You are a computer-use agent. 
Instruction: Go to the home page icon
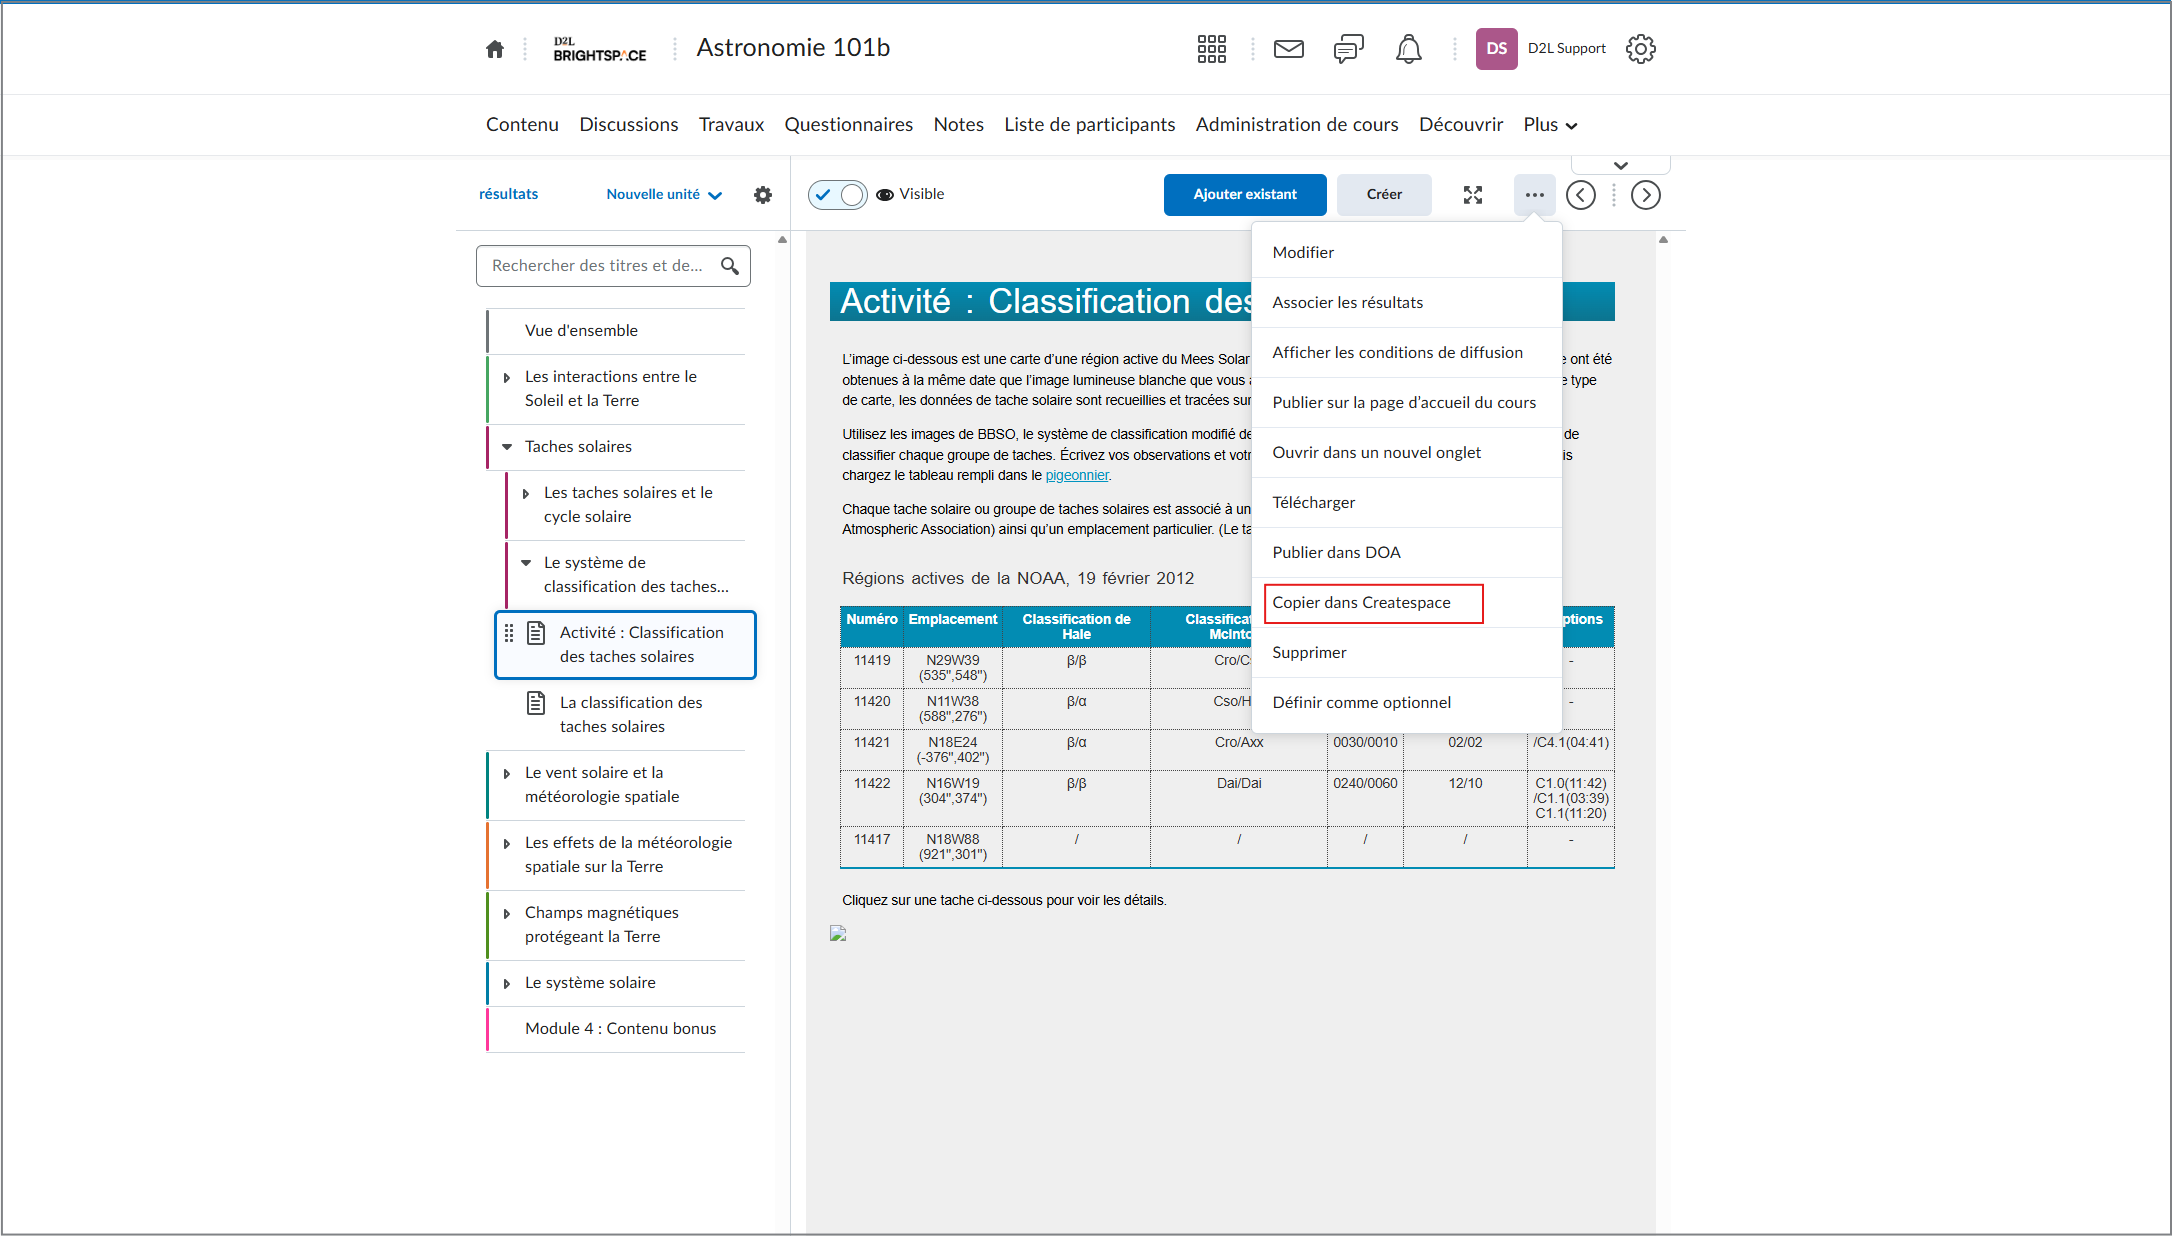point(495,49)
